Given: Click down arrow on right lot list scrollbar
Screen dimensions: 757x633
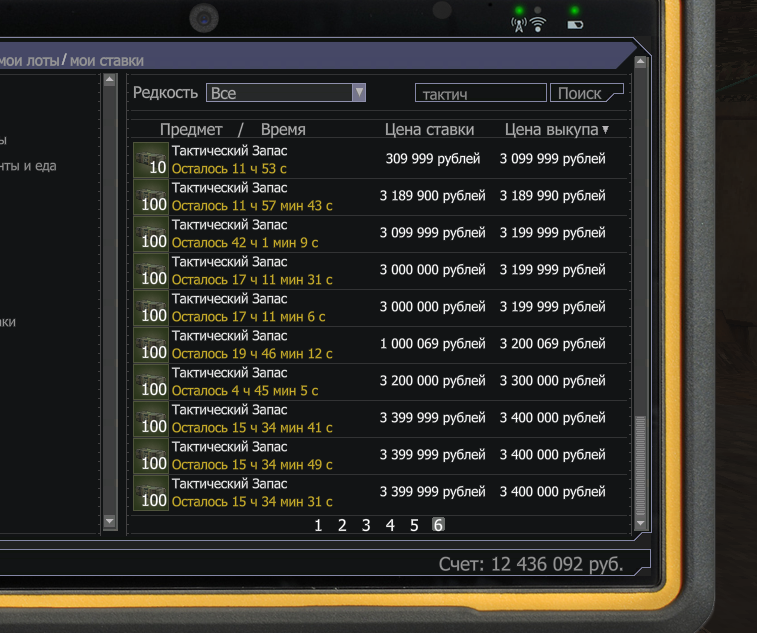Looking at the screenshot, I should [x=640, y=523].
